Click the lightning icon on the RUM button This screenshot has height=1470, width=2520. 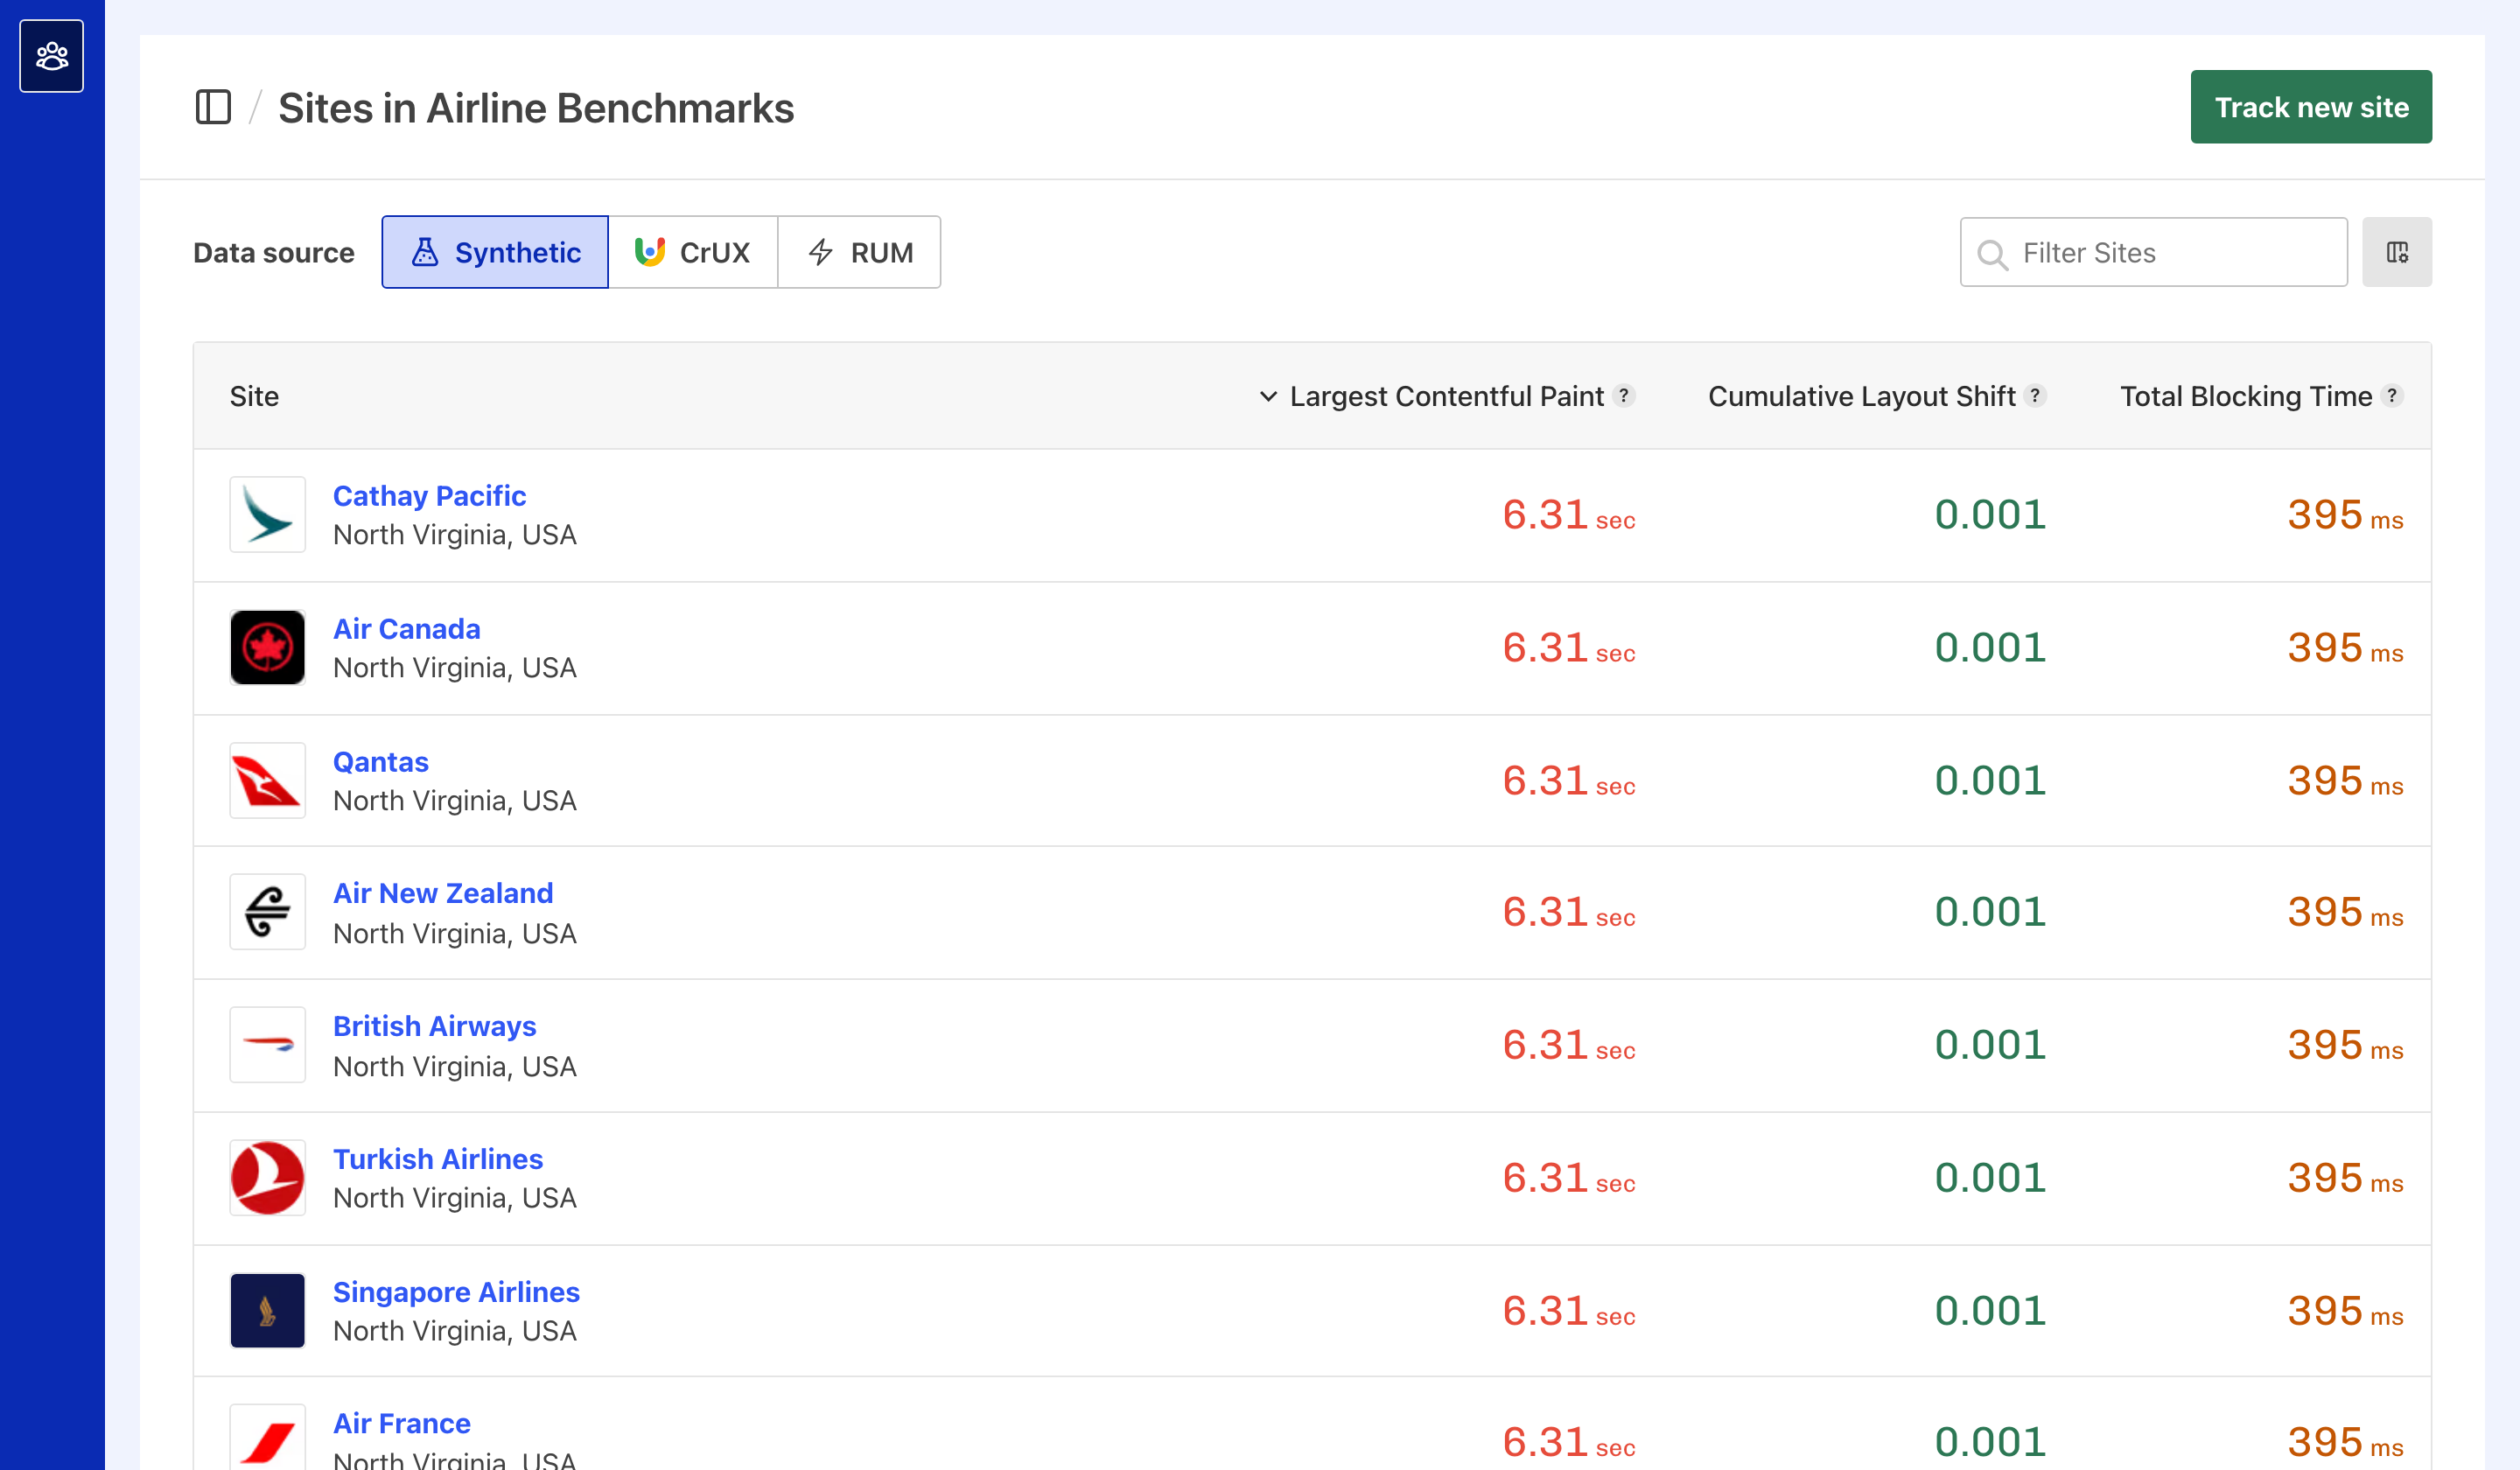click(x=821, y=252)
